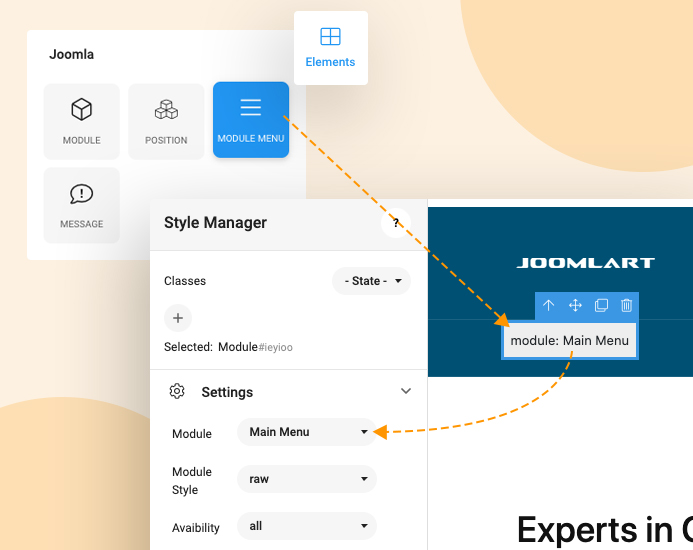Select the Module Menu element block
This screenshot has width=693, height=550.
pyautogui.click(x=251, y=120)
